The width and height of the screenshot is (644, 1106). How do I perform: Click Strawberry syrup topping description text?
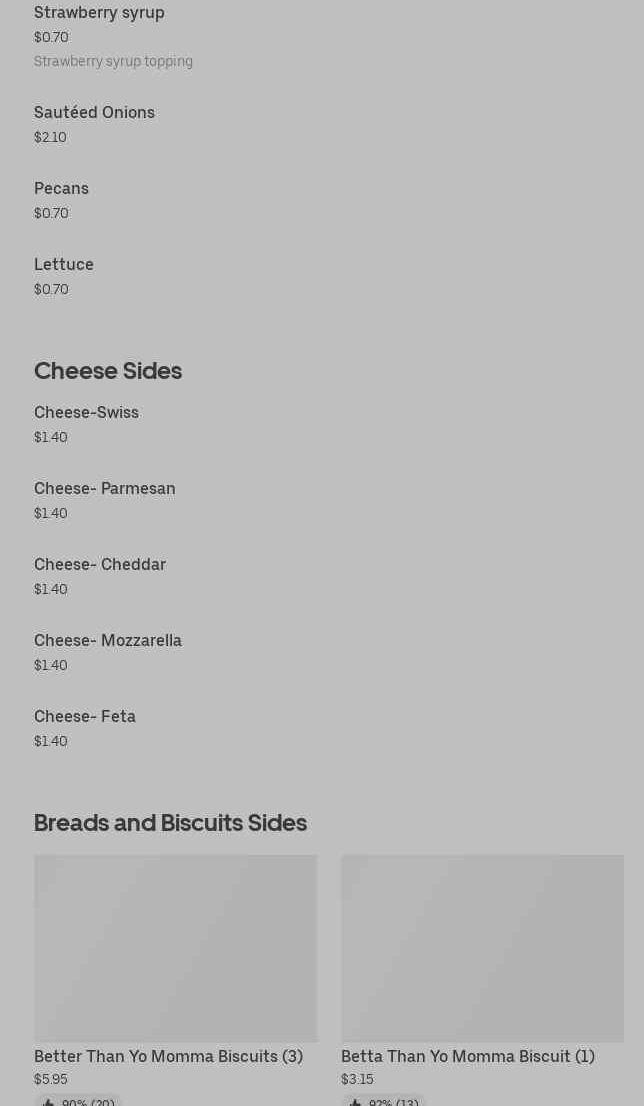click(113, 61)
